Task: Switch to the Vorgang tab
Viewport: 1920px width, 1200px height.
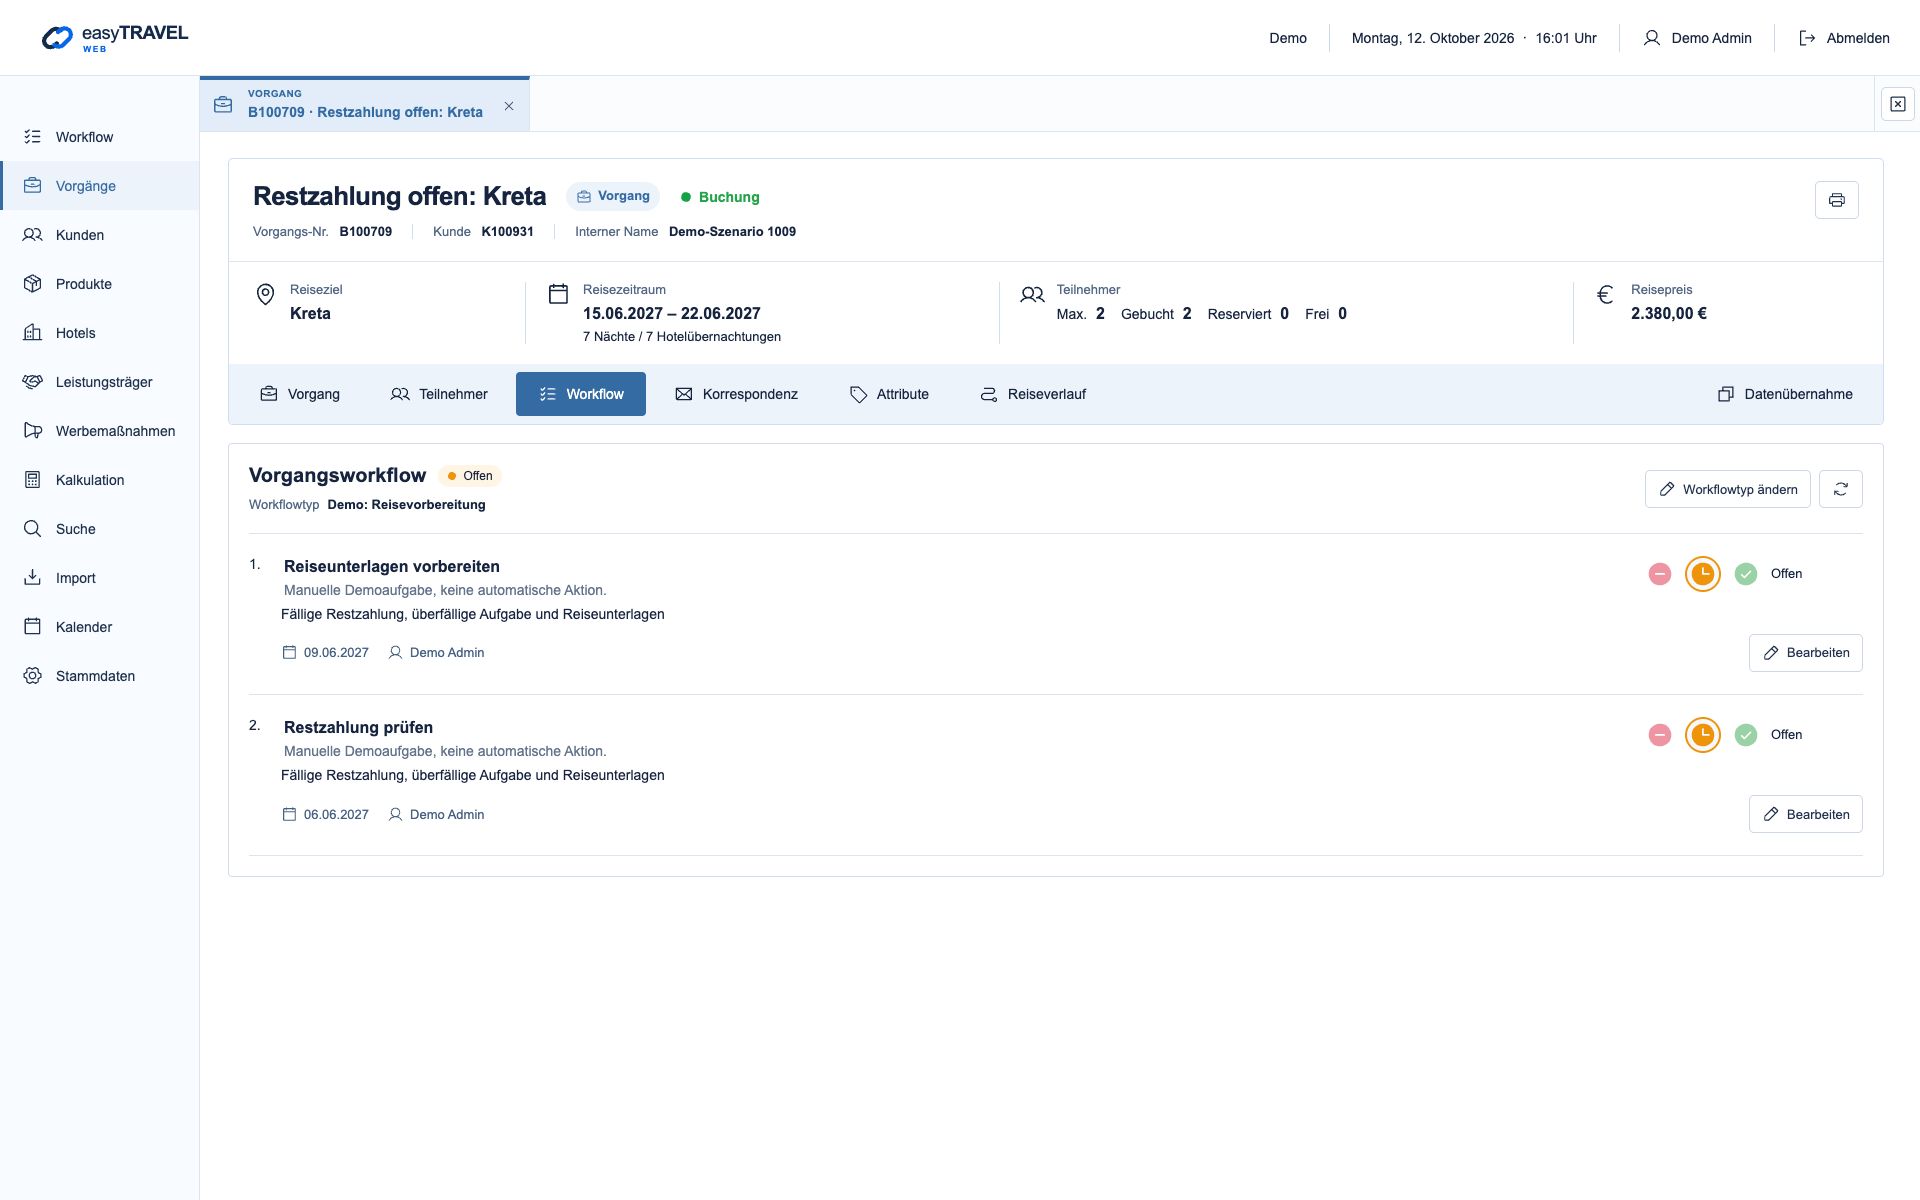Action: click(300, 394)
